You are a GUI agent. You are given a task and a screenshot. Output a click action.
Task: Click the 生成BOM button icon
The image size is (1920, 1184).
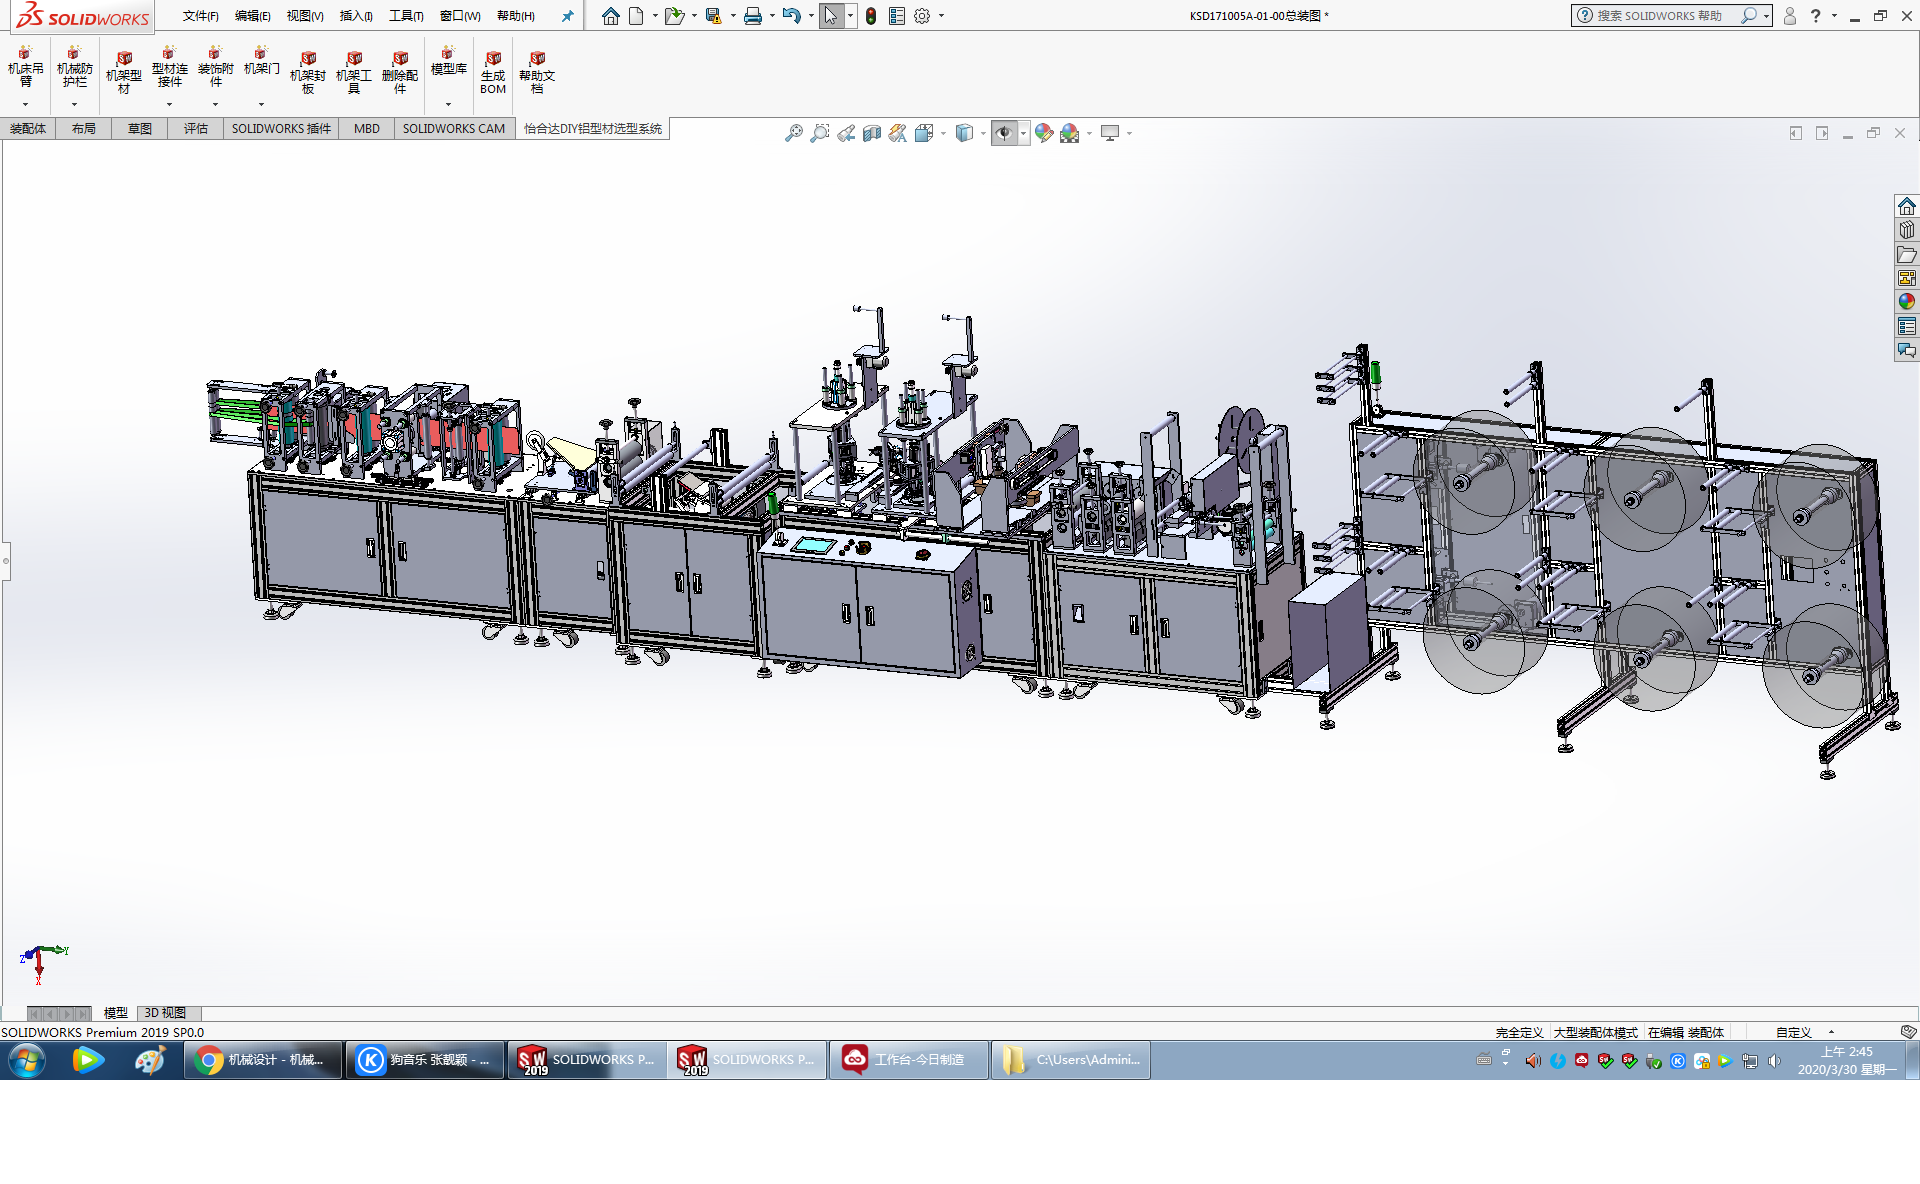tap(493, 60)
